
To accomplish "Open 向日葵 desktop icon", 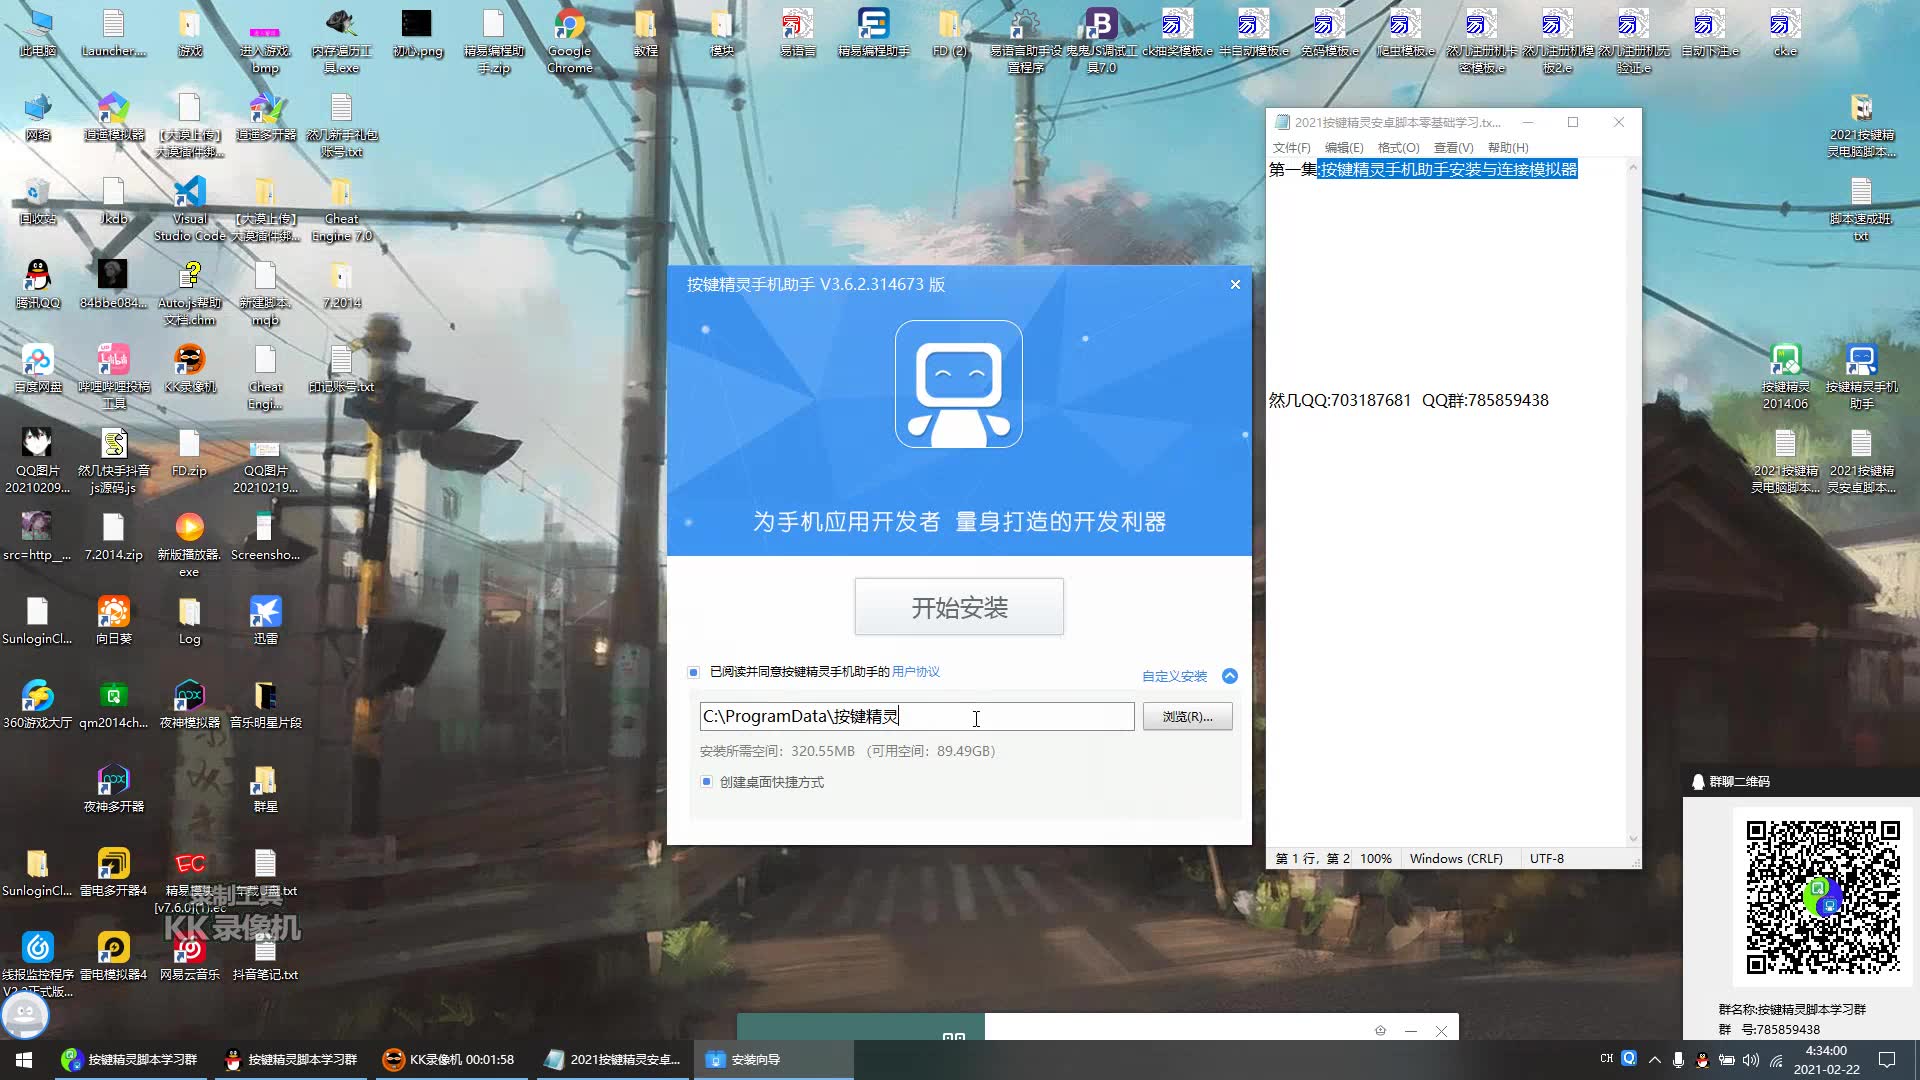I will [114, 620].
